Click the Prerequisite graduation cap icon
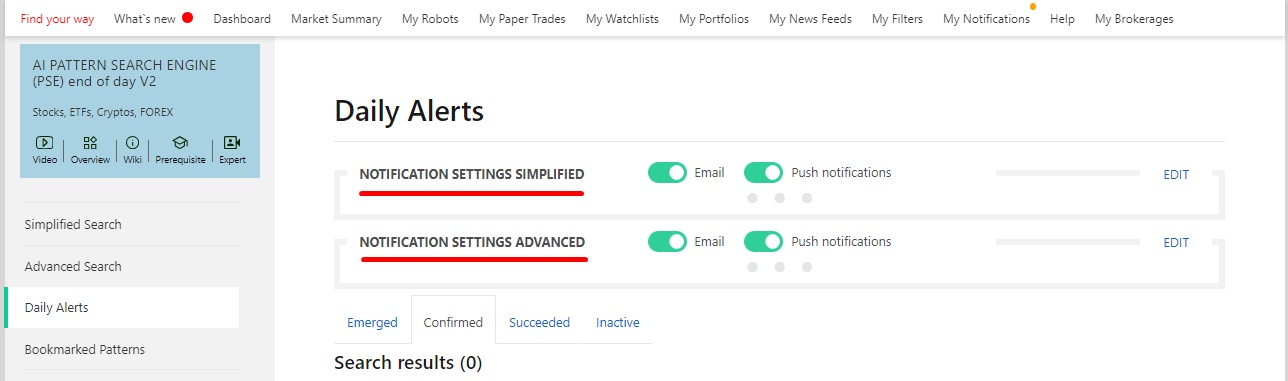Screen dimensions: 1288x381 pyautogui.click(x=180, y=143)
